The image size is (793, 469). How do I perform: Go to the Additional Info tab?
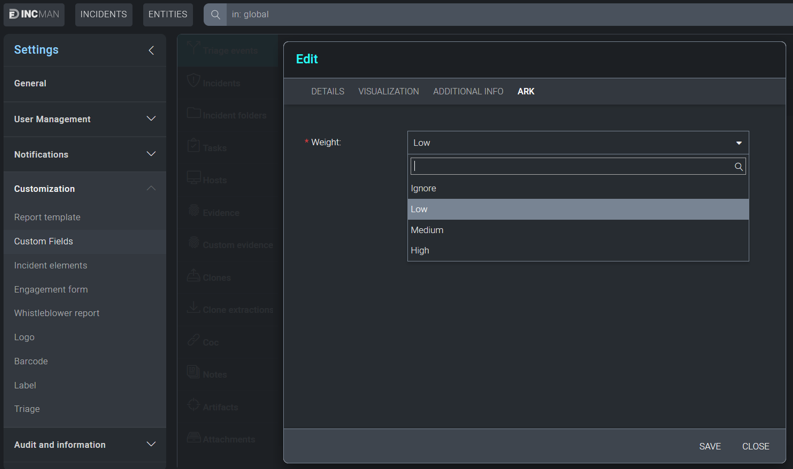tap(468, 92)
